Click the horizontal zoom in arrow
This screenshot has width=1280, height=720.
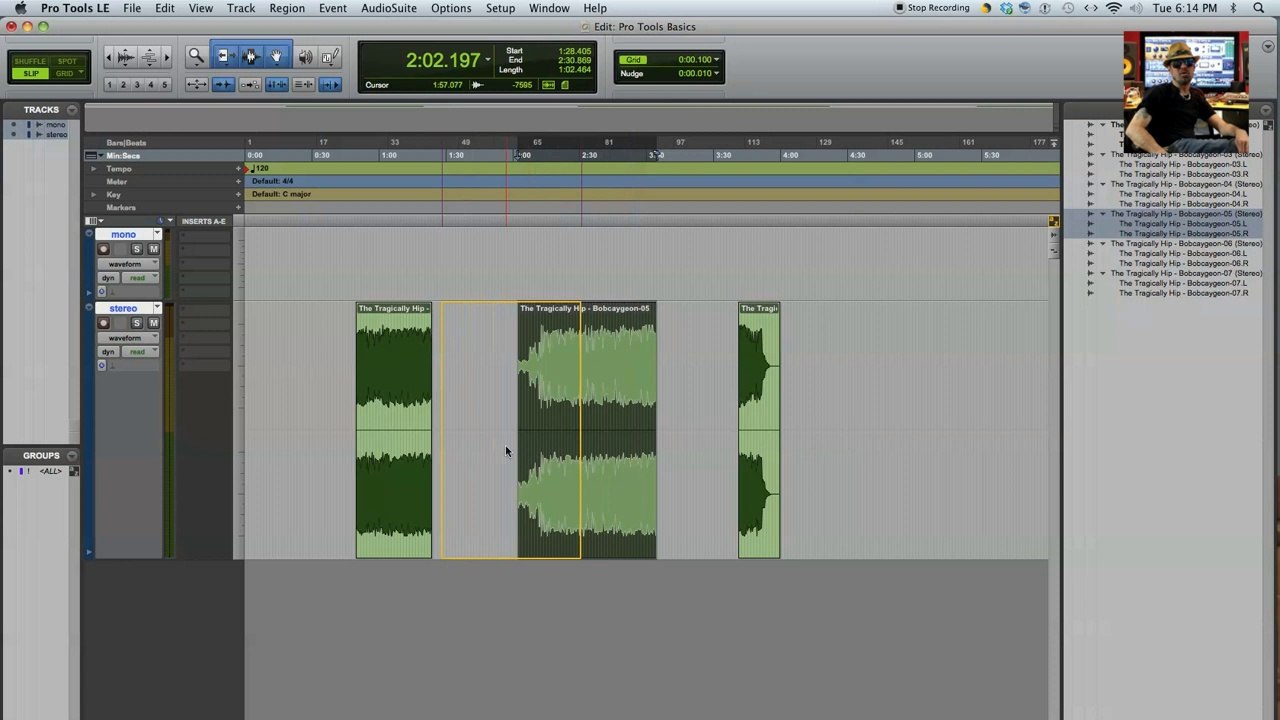click(x=167, y=58)
